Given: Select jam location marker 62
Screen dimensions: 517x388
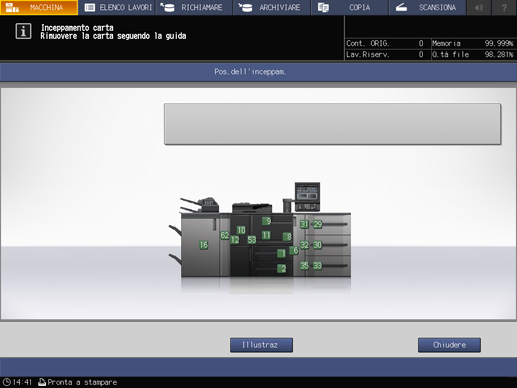Looking at the screenshot, I should (x=225, y=235).
